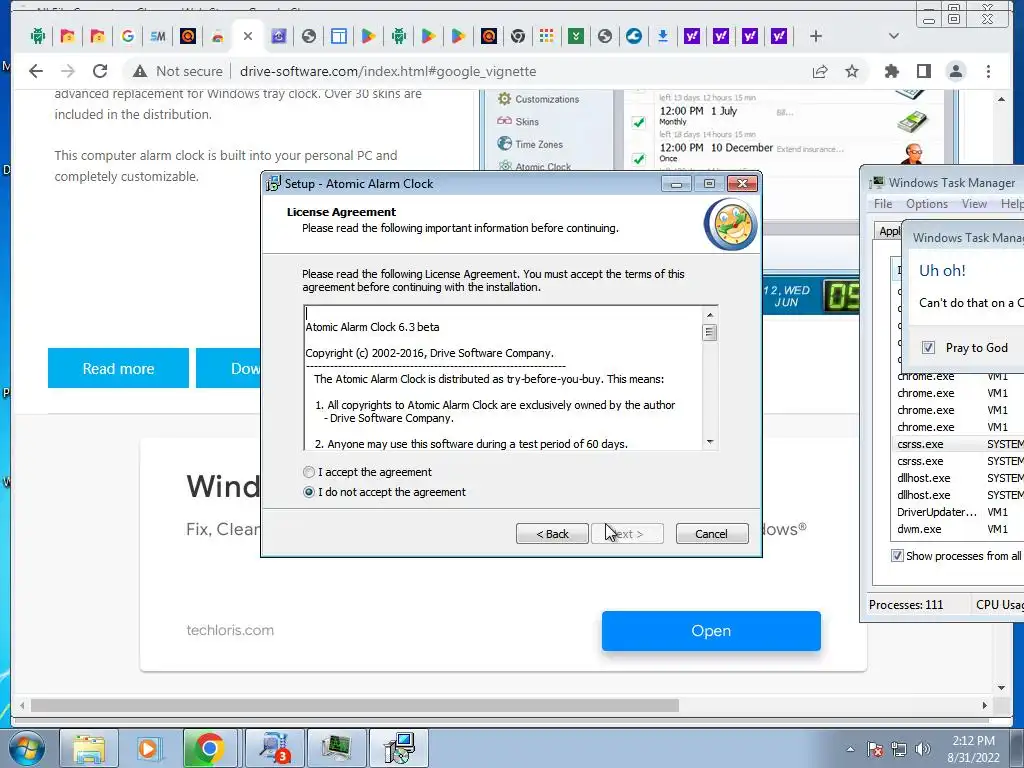Open the volume speaker tray icon
The width and height of the screenshot is (1024, 768).
923,749
